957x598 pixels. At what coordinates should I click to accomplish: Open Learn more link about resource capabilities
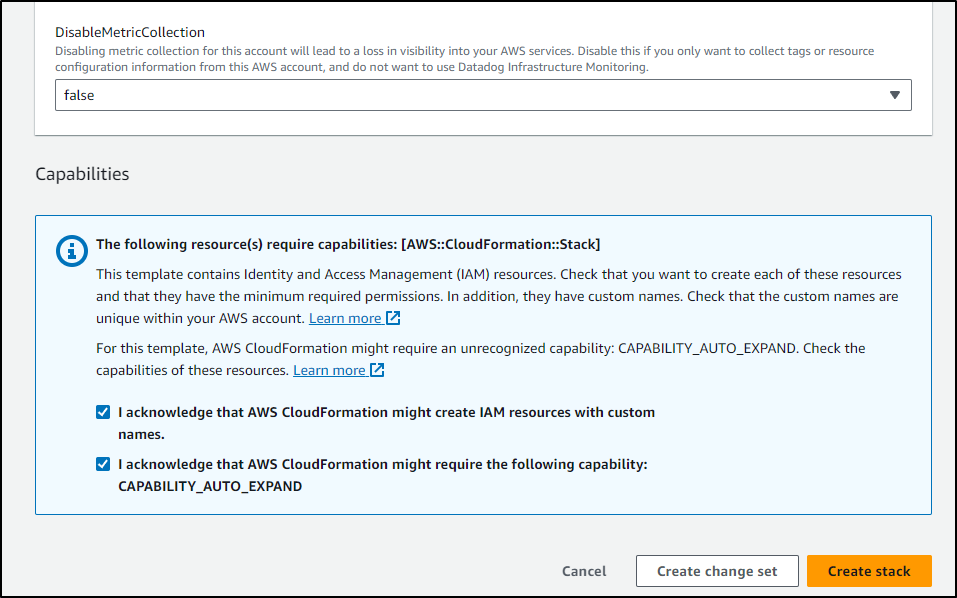tap(329, 370)
